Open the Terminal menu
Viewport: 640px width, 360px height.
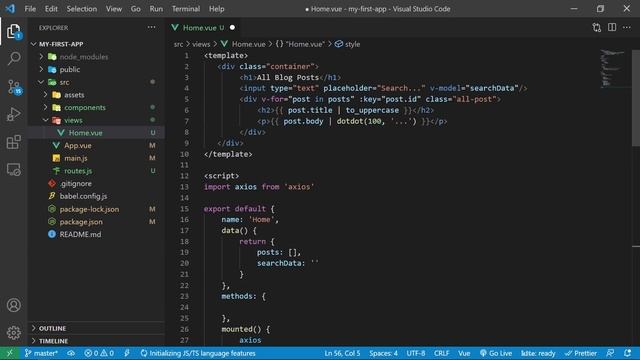pyautogui.click(x=186, y=9)
